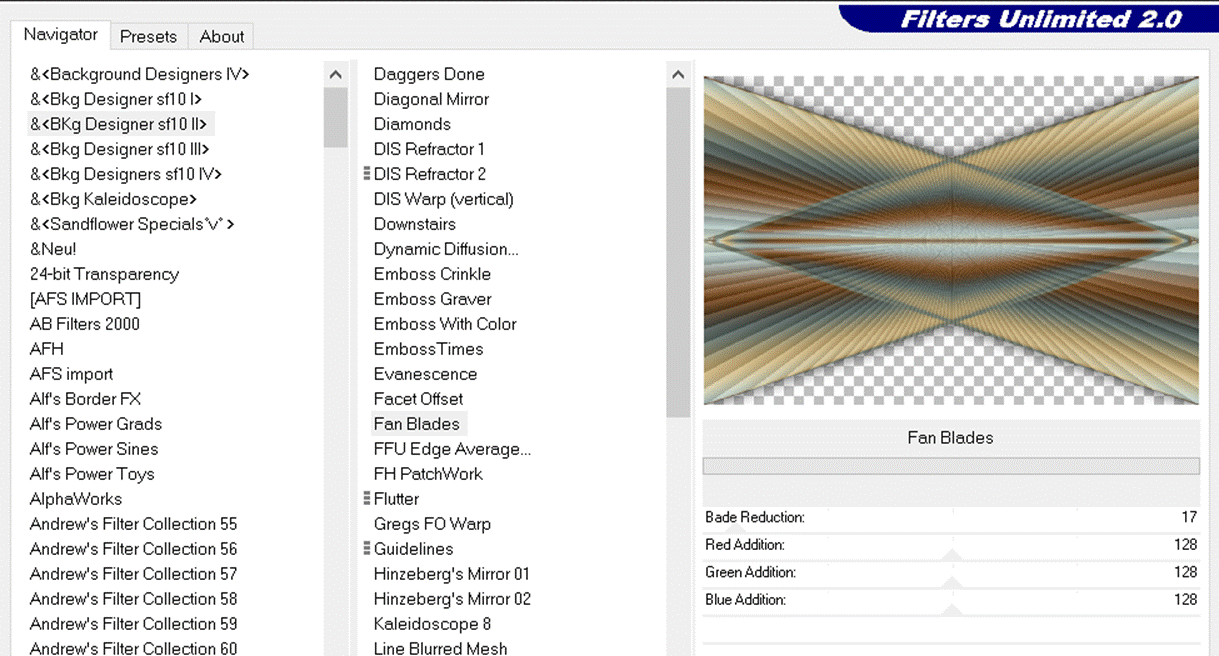1219x656 pixels.
Task: Choose Hinzeberg's Mirror 01 filter
Action: 451,574
